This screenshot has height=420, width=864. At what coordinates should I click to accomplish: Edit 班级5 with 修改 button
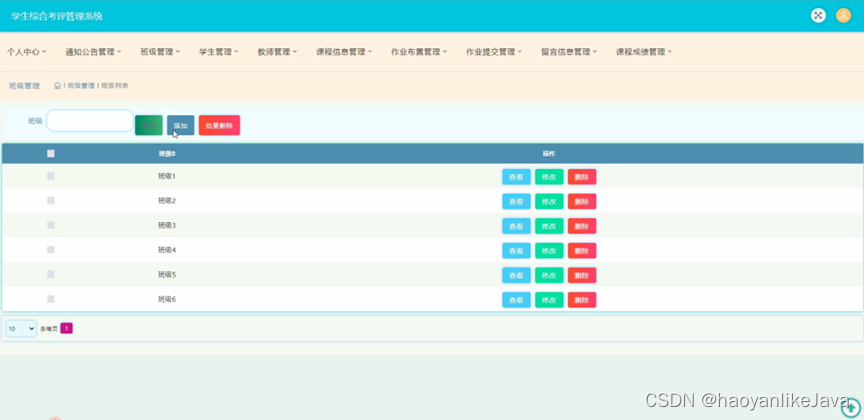549,275
